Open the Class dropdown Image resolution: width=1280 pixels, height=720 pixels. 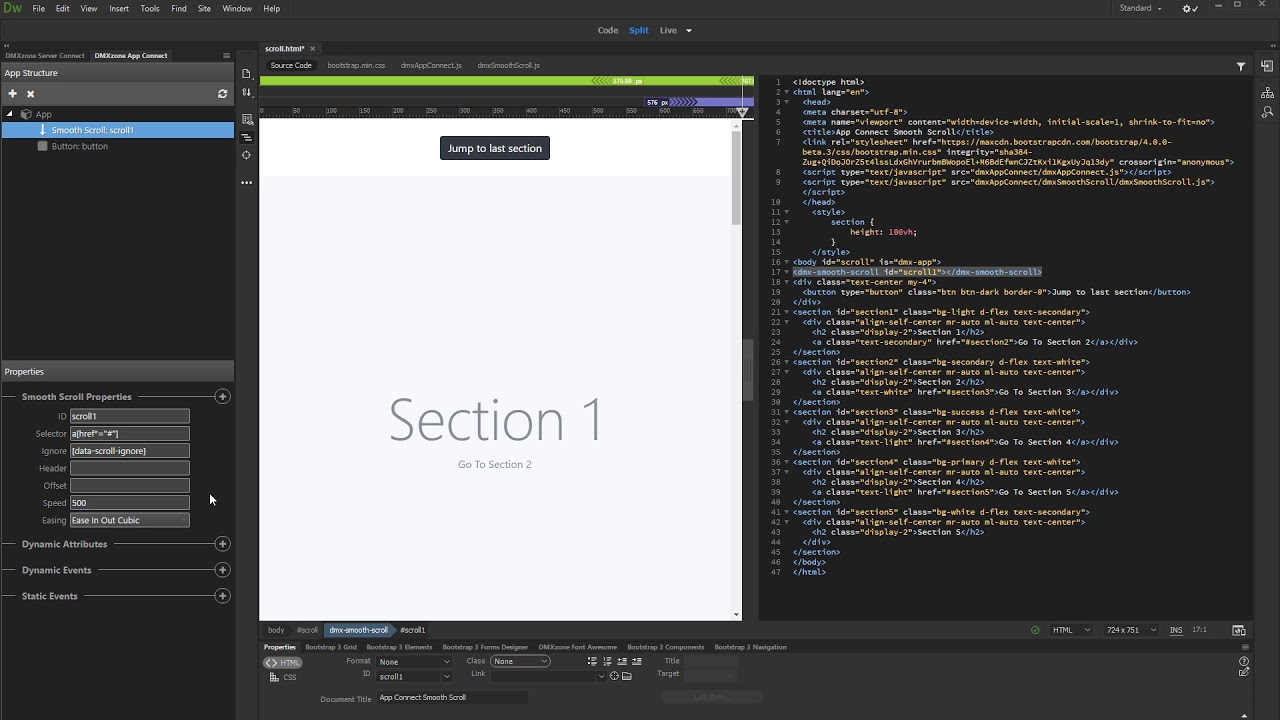(520, 661)
